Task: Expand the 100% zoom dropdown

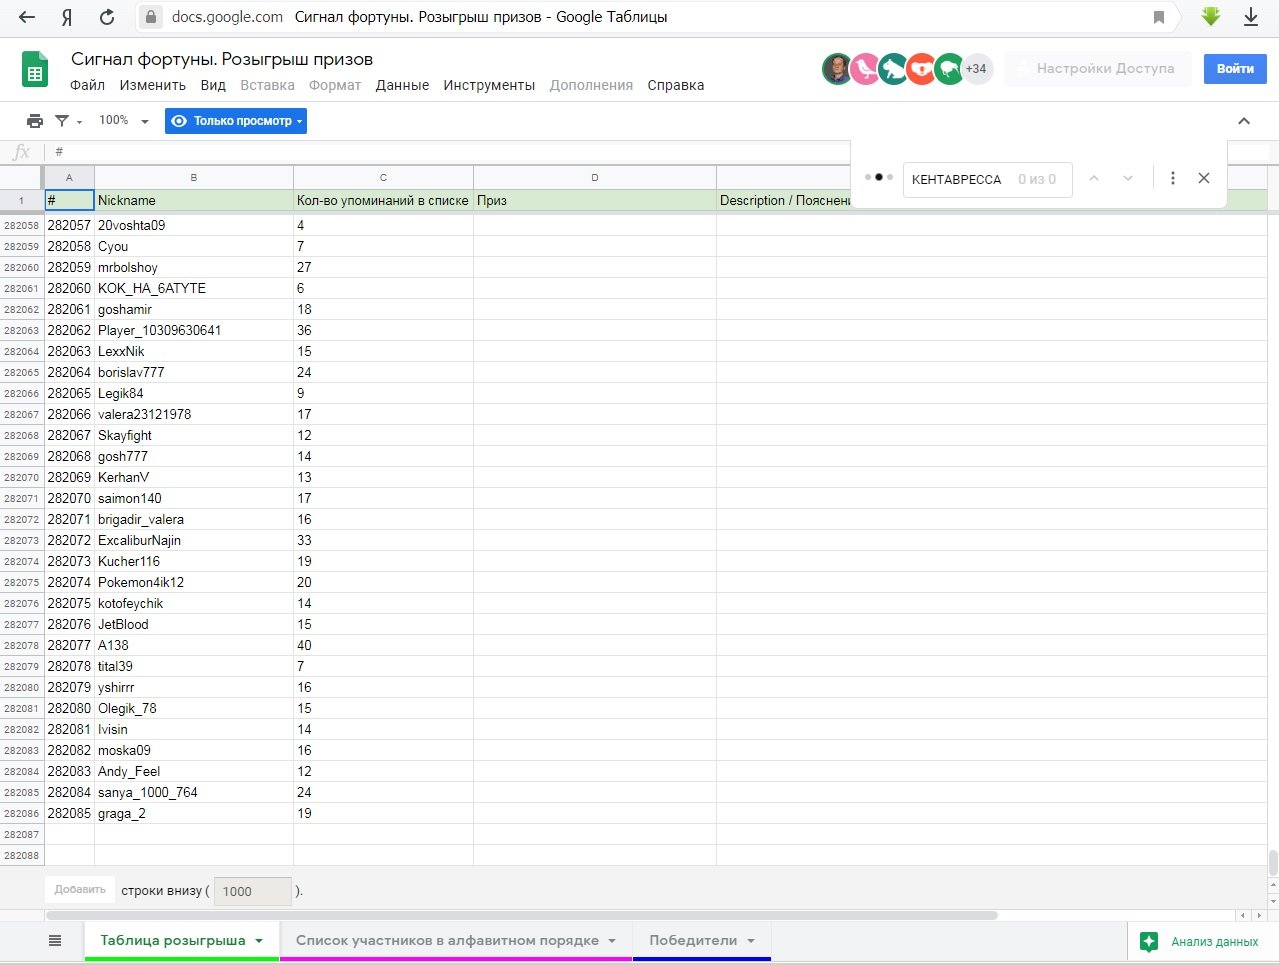Action: (124, 121)
